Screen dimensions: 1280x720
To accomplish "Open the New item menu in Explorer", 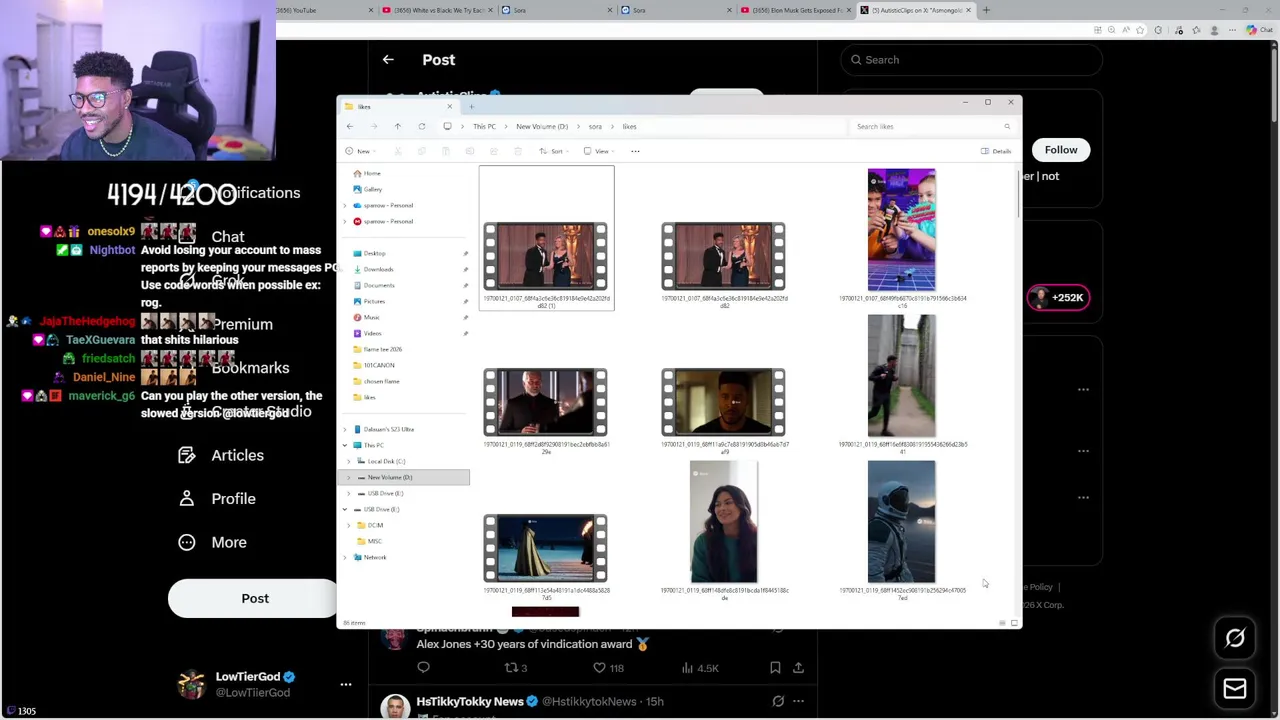I will tap(358, 151).
